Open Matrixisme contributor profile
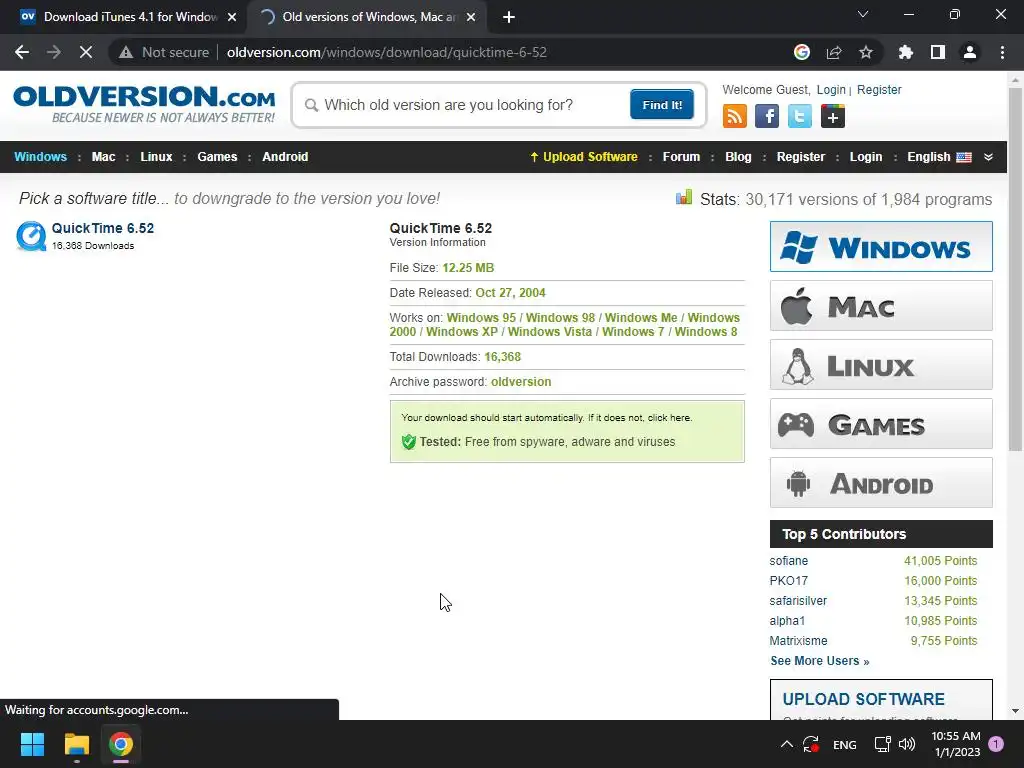The image size is (1024, 768). [798, 641]
